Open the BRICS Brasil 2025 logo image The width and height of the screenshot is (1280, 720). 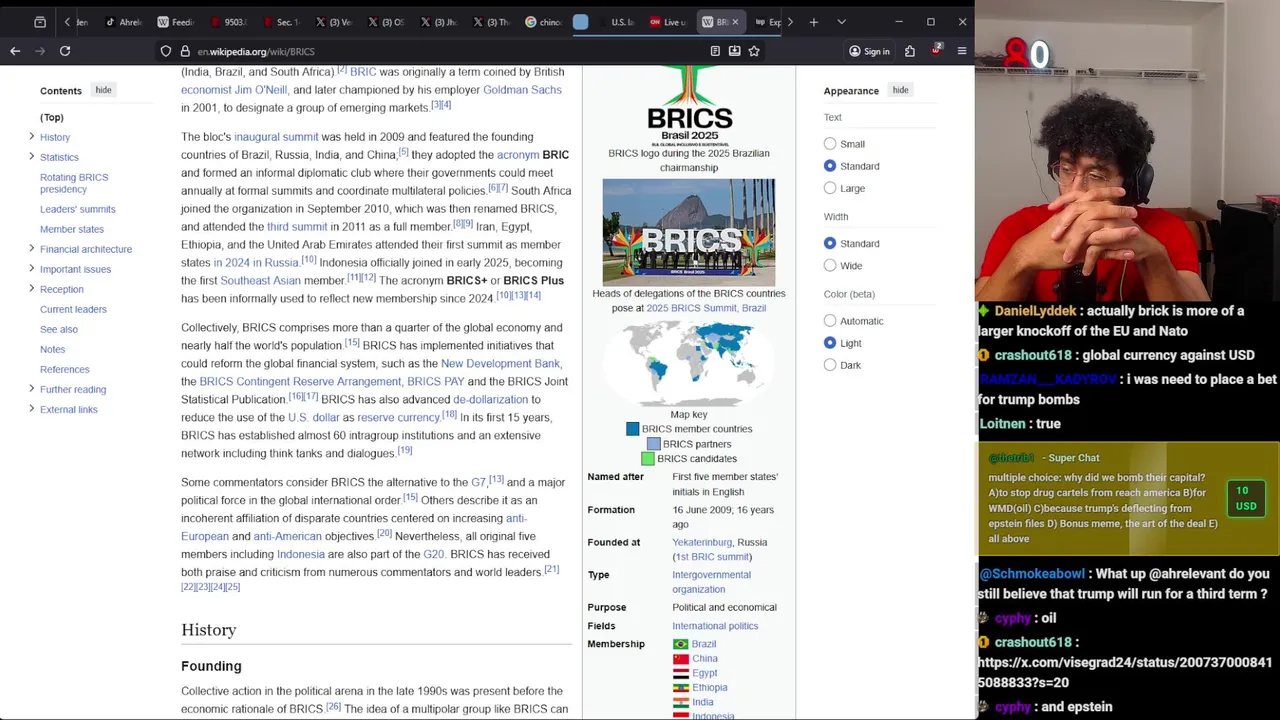[x=689, y=105]
